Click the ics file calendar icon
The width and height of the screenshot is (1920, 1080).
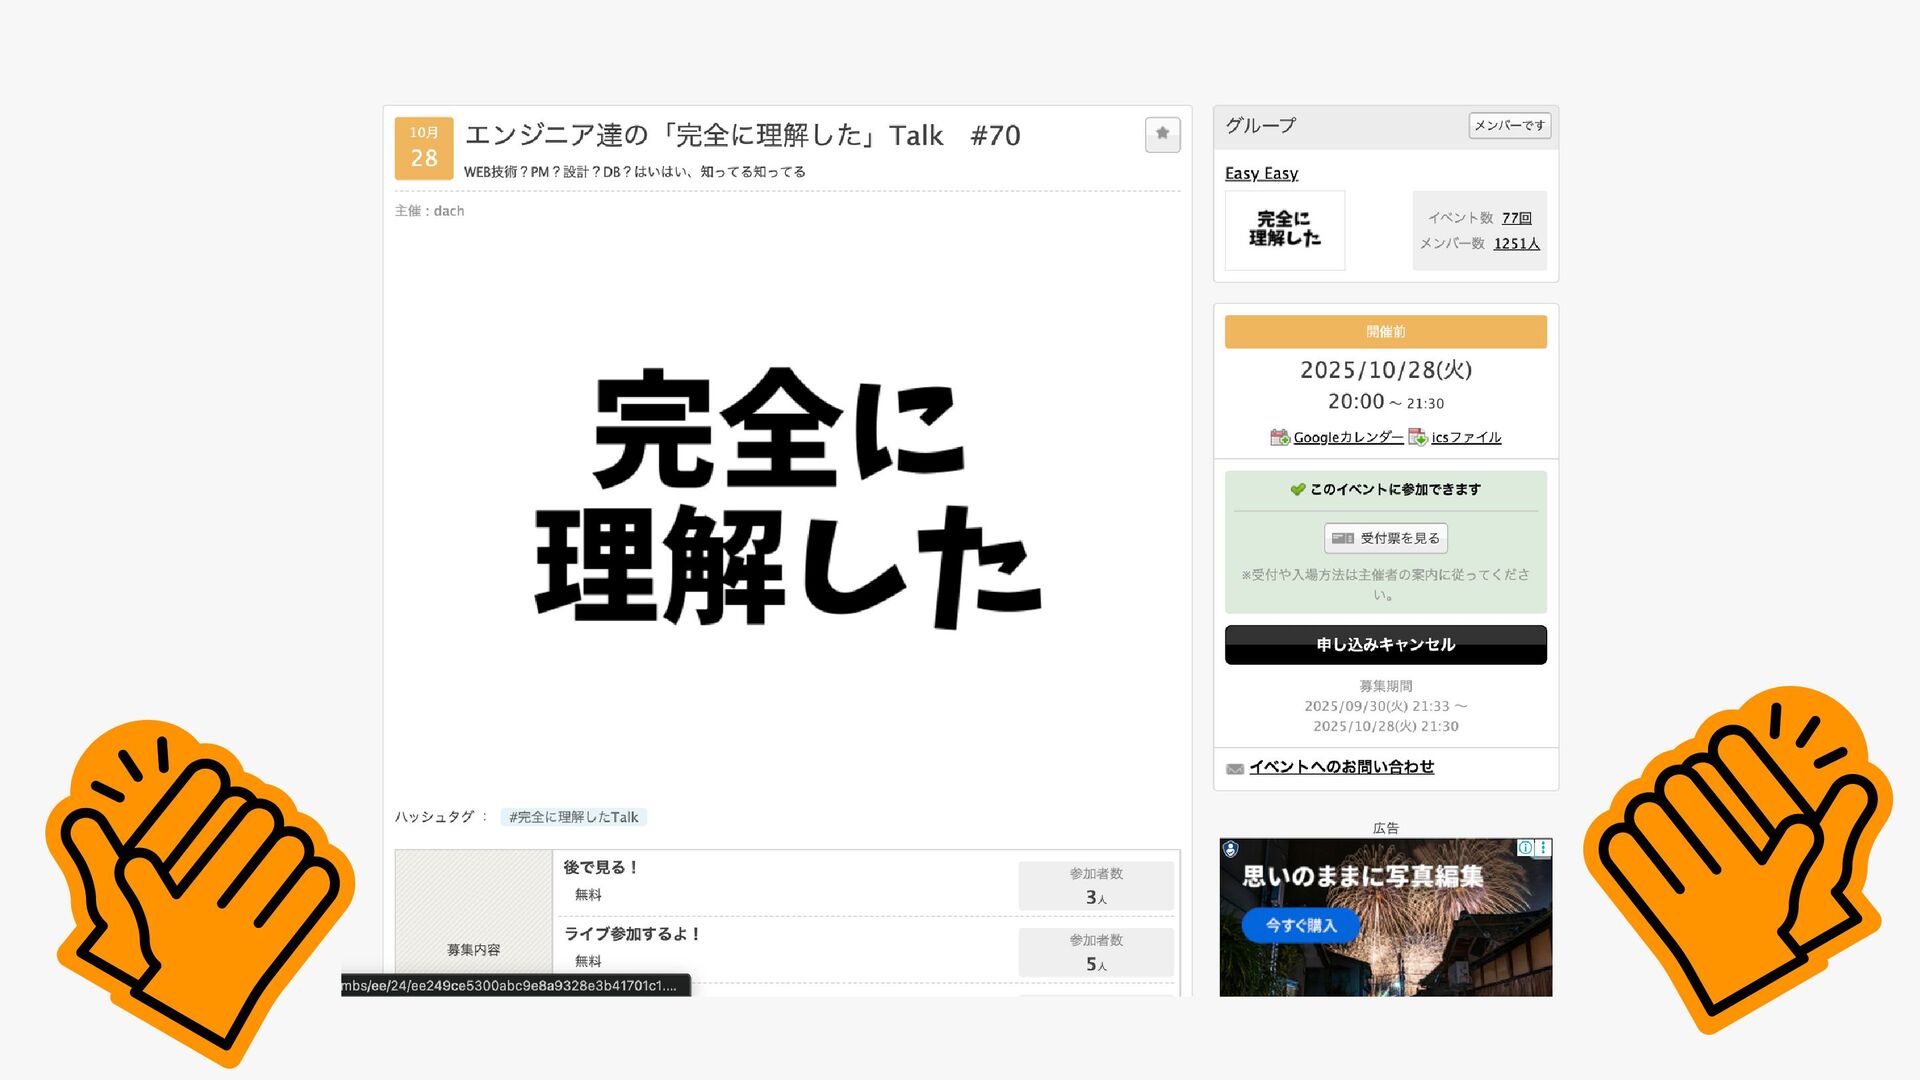tap(1417, 437)
